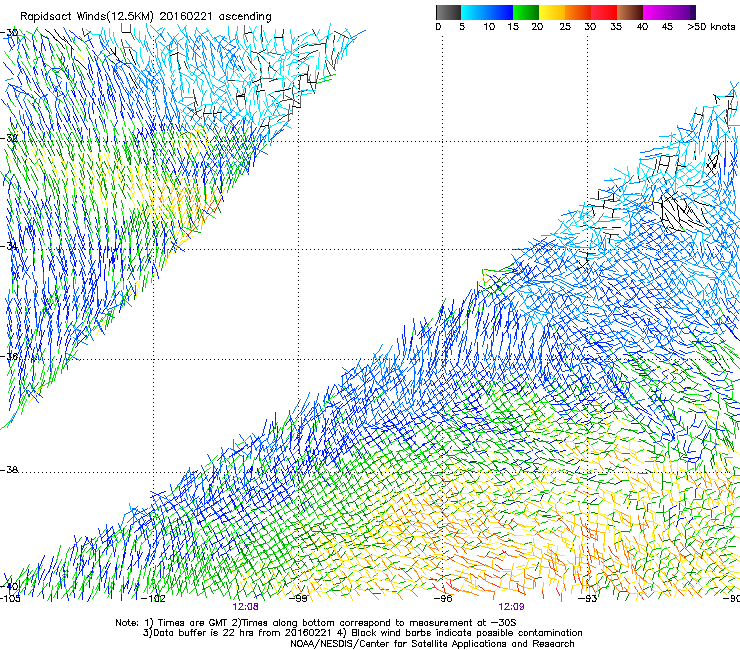Click the gray 0-5 knots legend swatch

click(x=448, y=12)
